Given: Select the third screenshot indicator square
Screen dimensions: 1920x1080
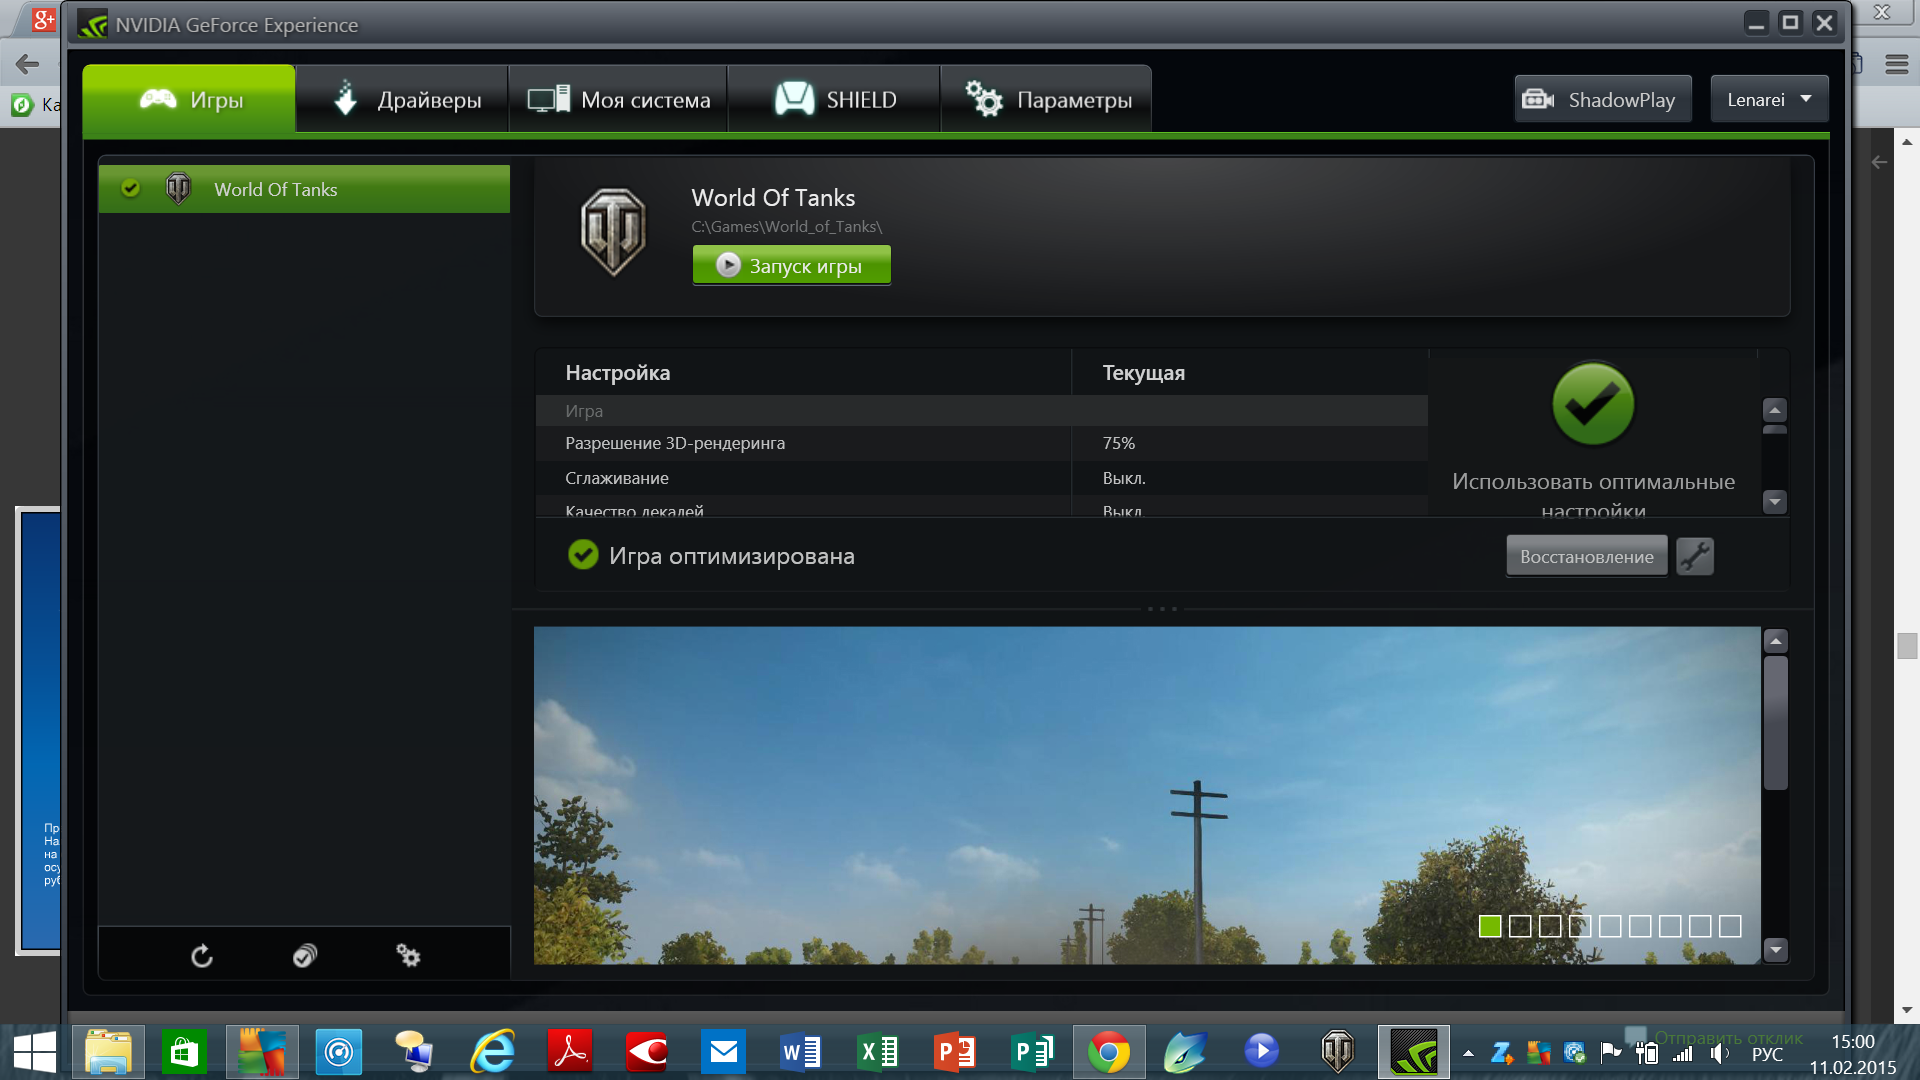Looking at the screenshot, I should pos(1550,926).
